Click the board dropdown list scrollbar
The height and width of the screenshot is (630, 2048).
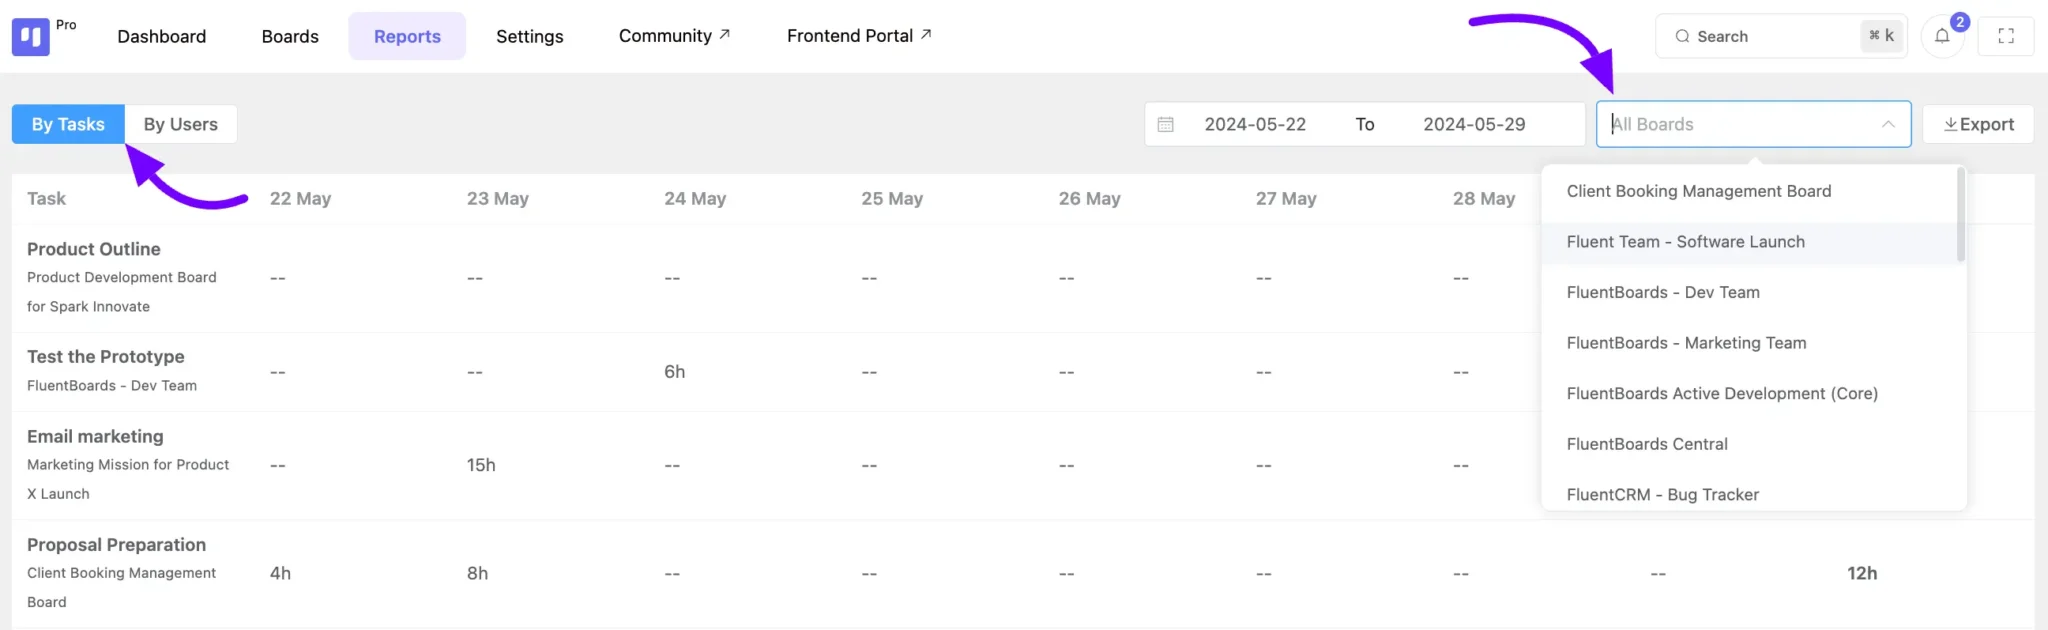click(x=1960, y=215)
